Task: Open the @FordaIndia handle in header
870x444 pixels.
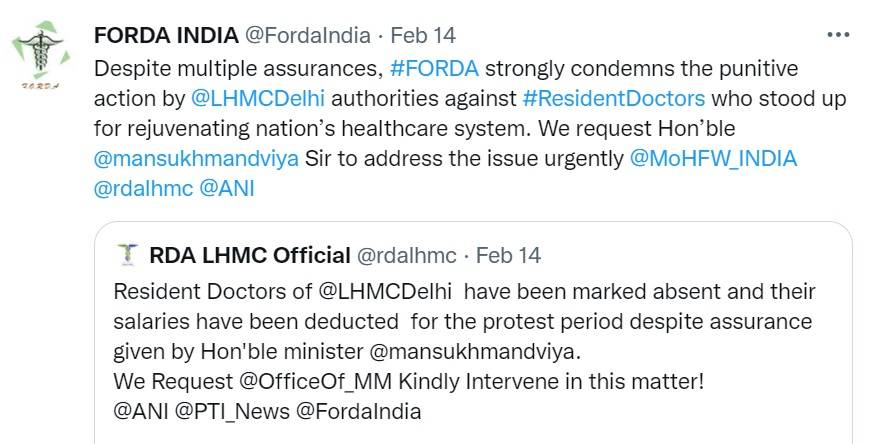Action: (307, 35)
